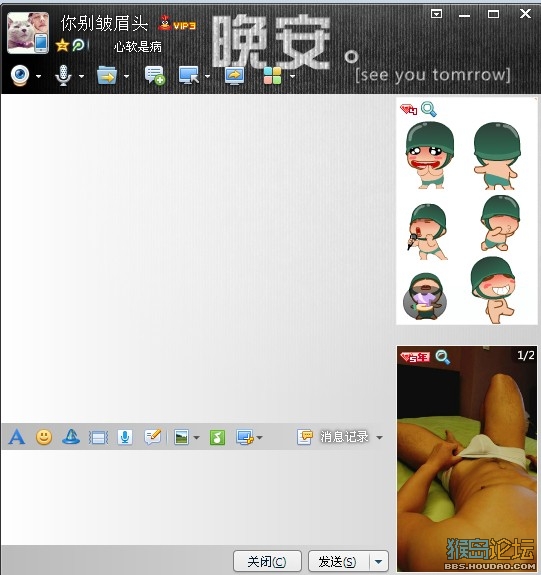The width and height of the screenshot is (541, 575).
Task: Expand the apps grid dropdown arrow
Action: point(292,76)
